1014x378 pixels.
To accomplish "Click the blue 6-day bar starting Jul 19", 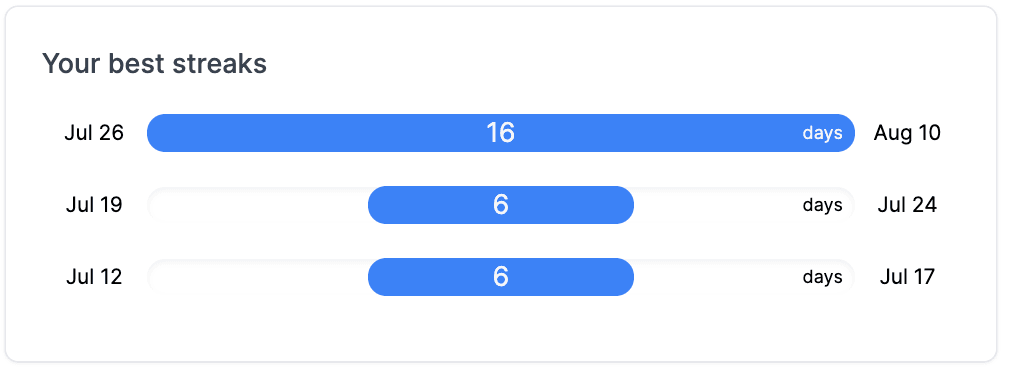I will point(501,205).
